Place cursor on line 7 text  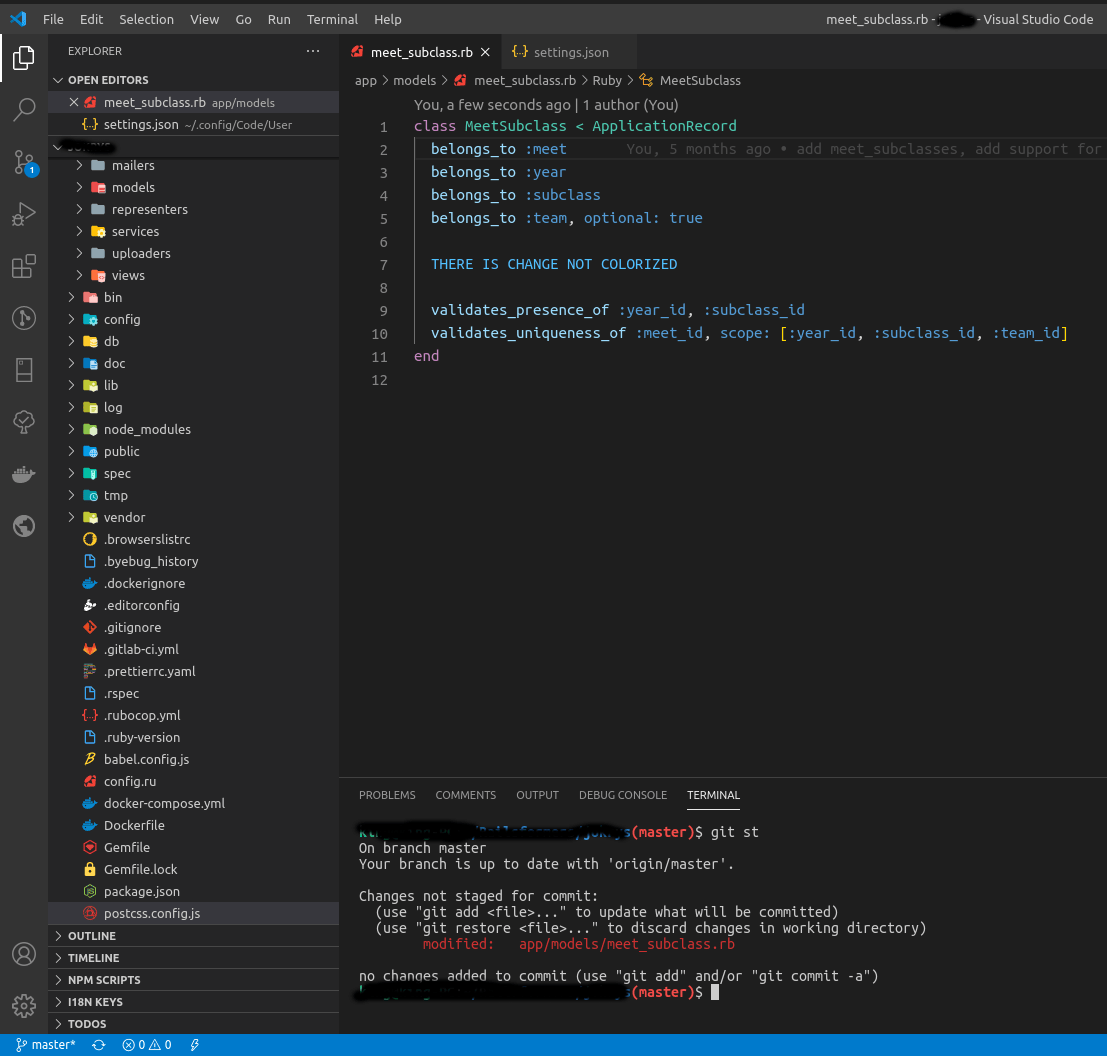pos(554,264)
